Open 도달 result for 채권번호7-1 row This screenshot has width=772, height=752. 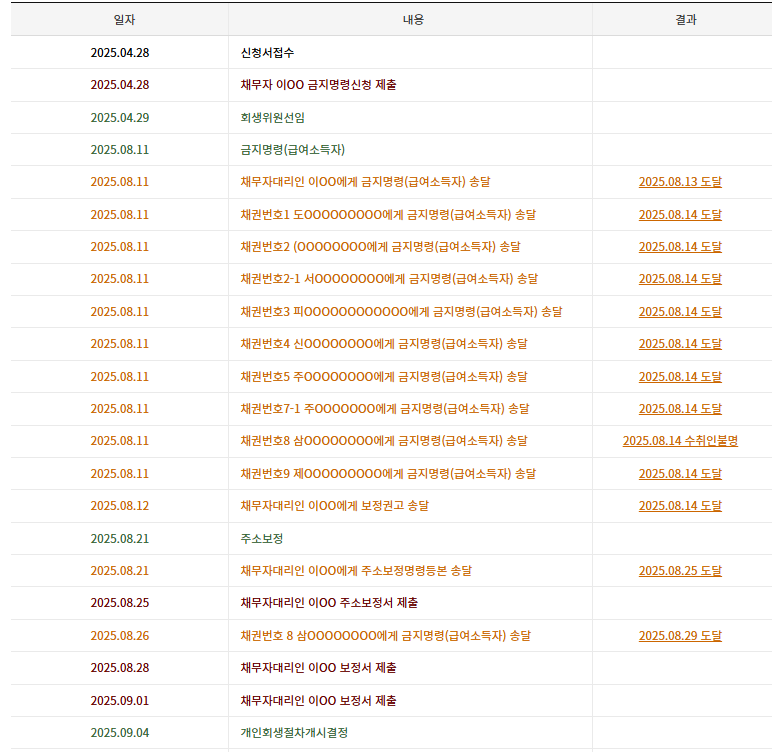click(680, 409)
